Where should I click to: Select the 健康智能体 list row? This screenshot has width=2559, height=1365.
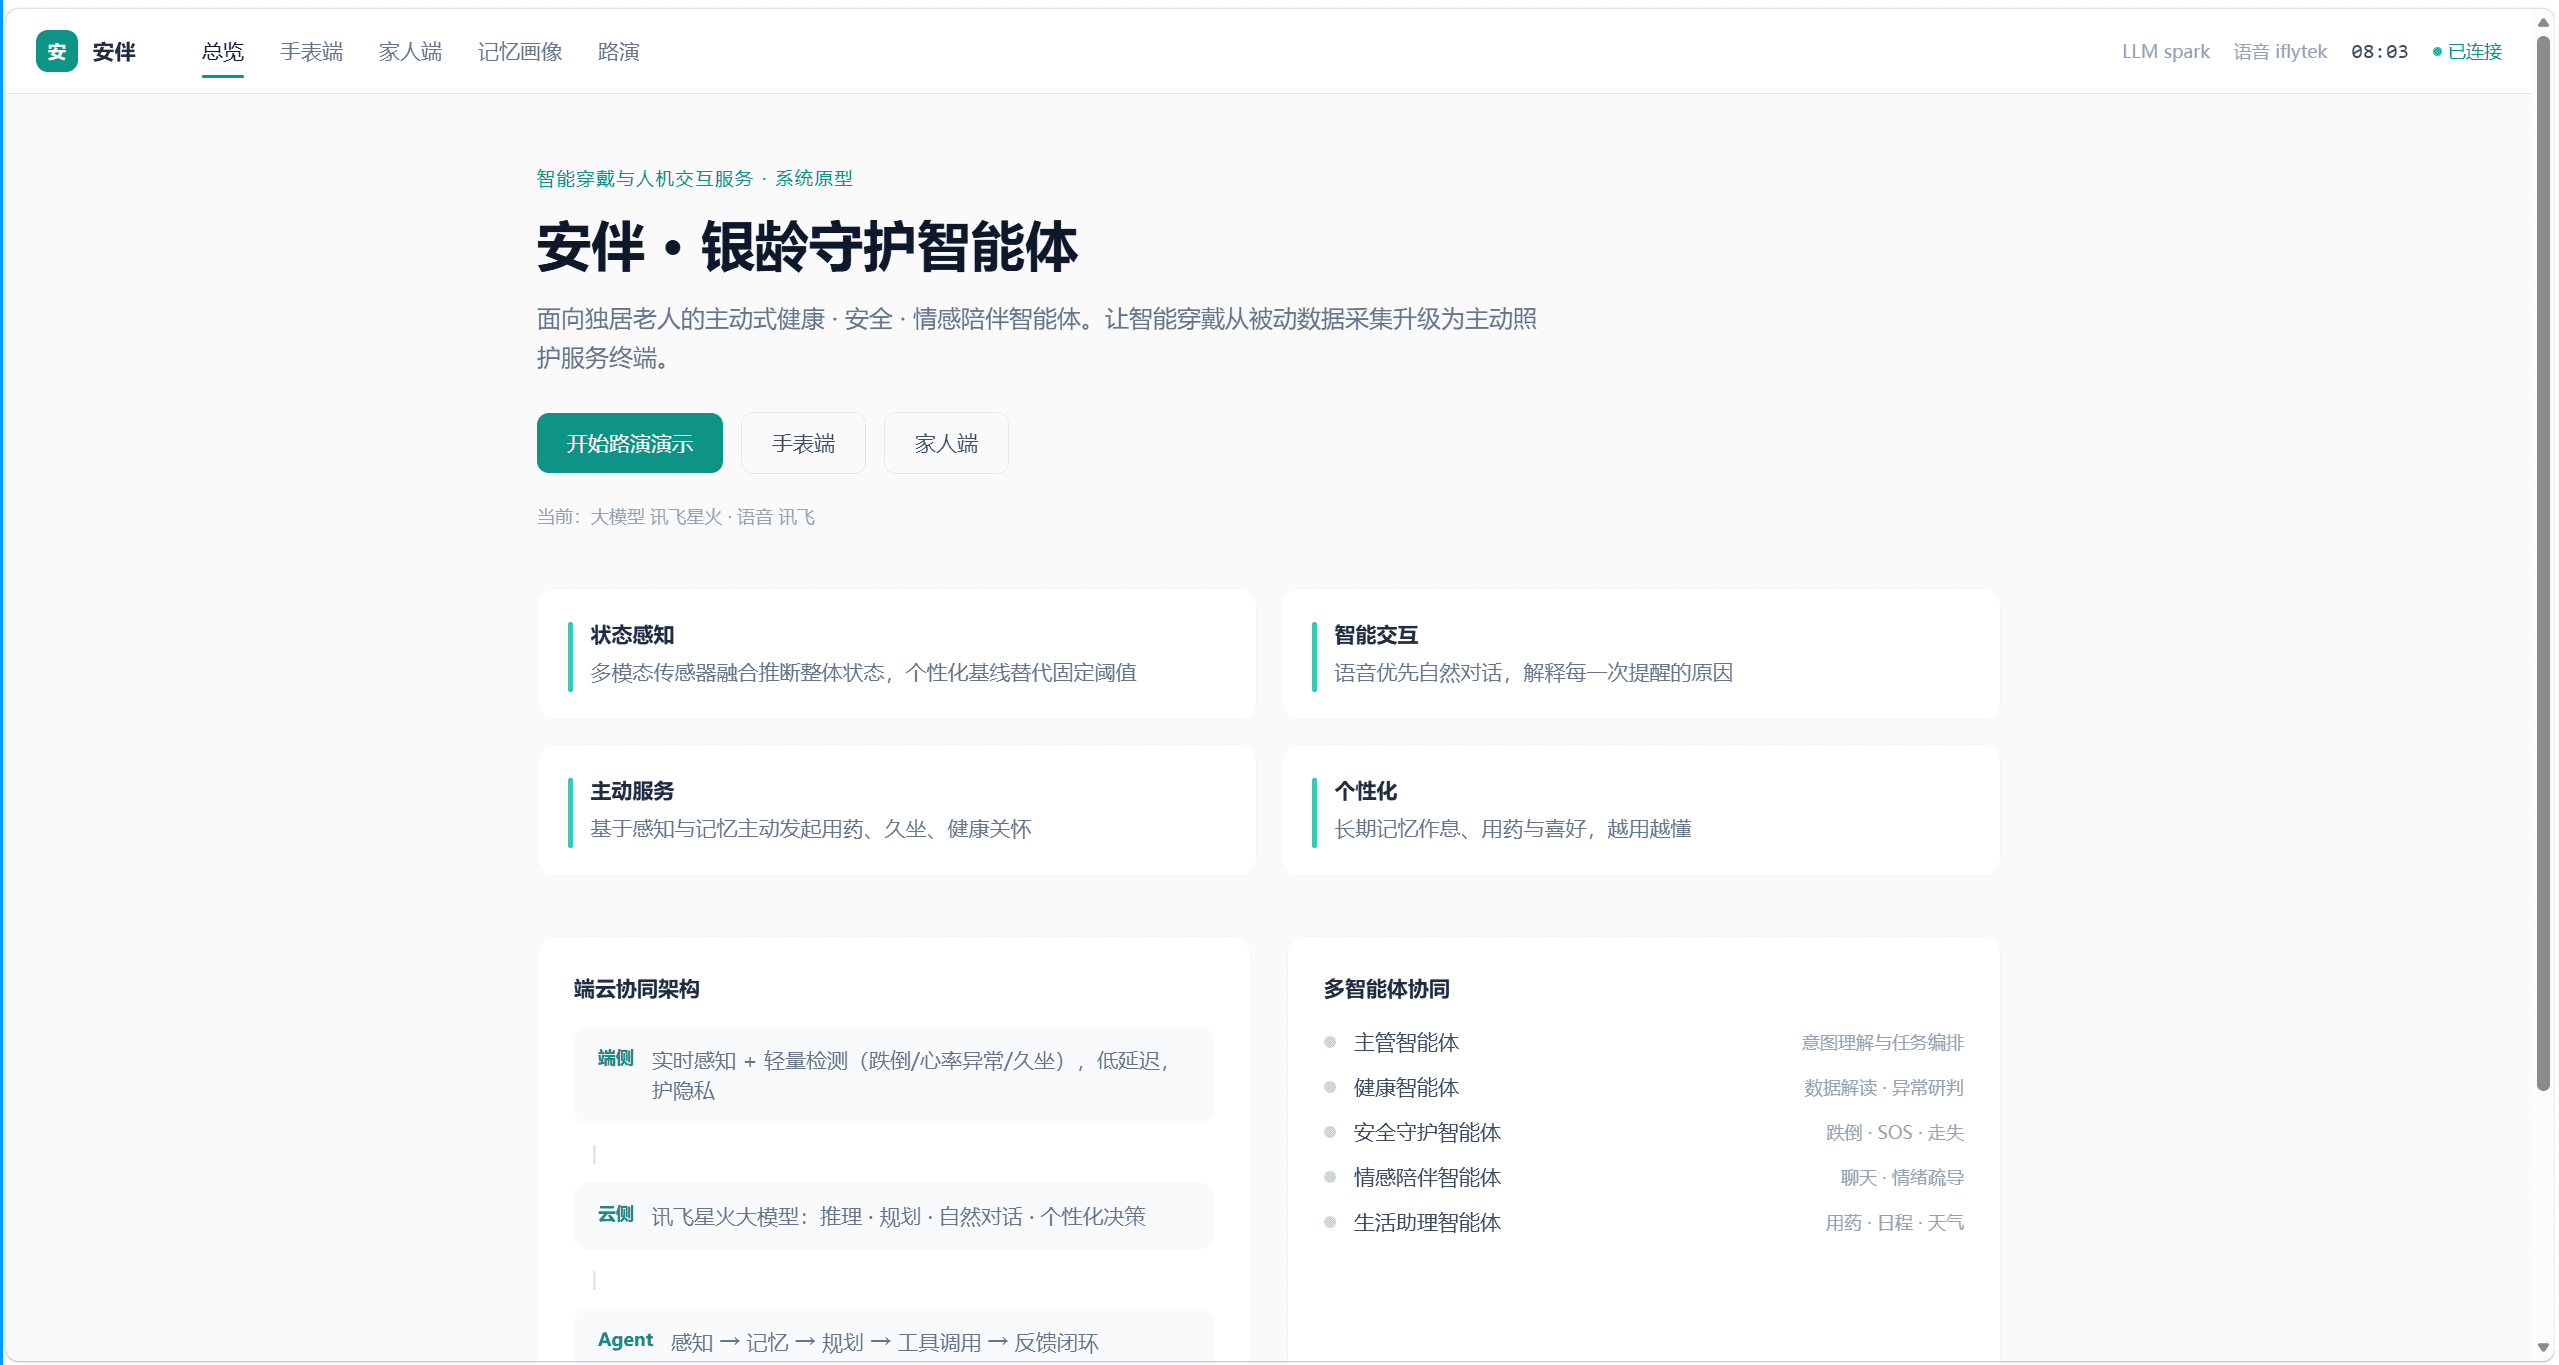tap(1643, 1087)
